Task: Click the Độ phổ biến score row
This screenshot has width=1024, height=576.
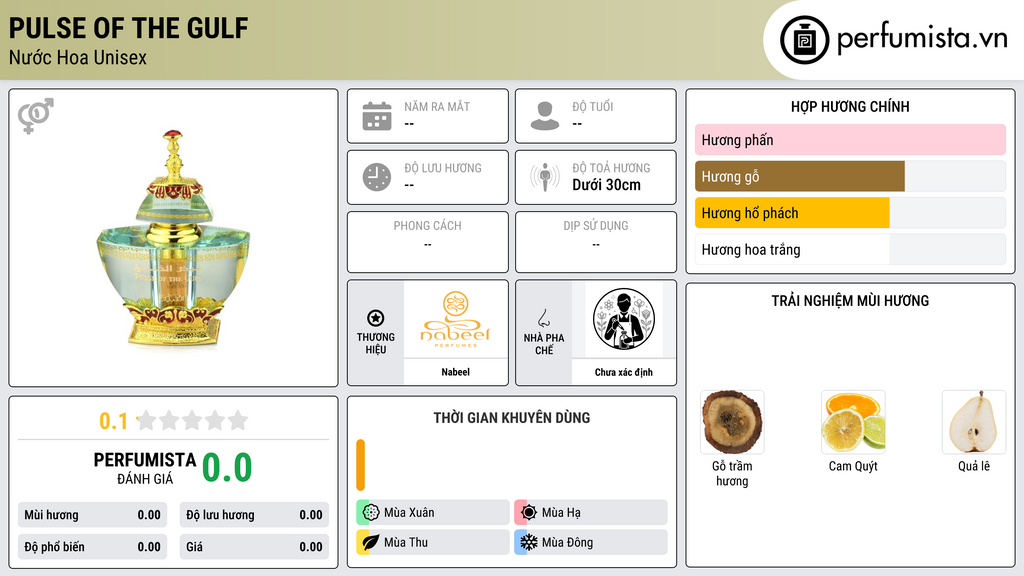Action: coord(92,547)
